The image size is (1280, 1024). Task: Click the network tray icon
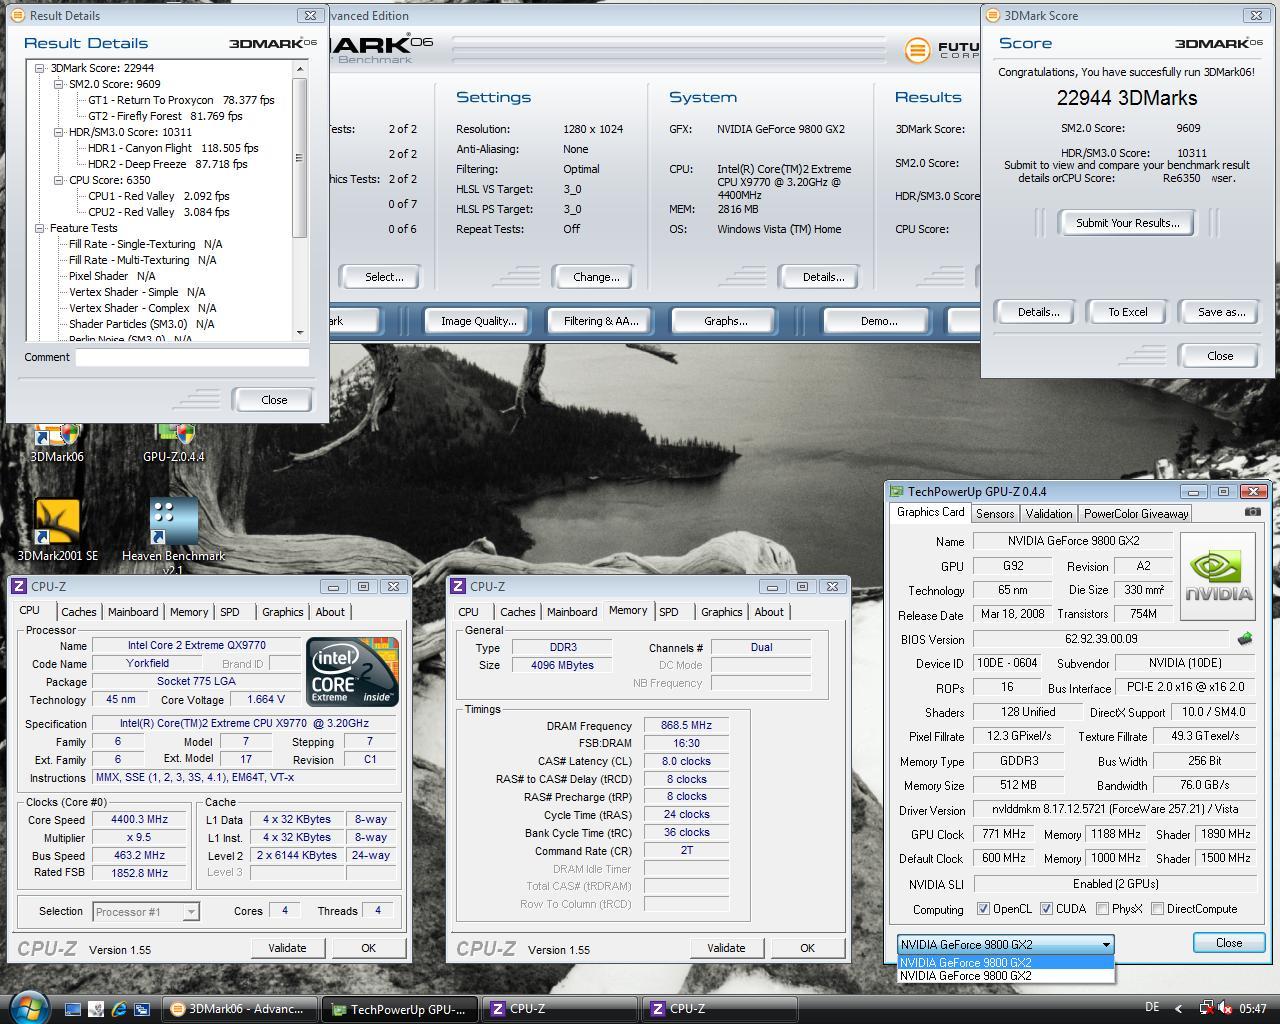[1206, 1009]
